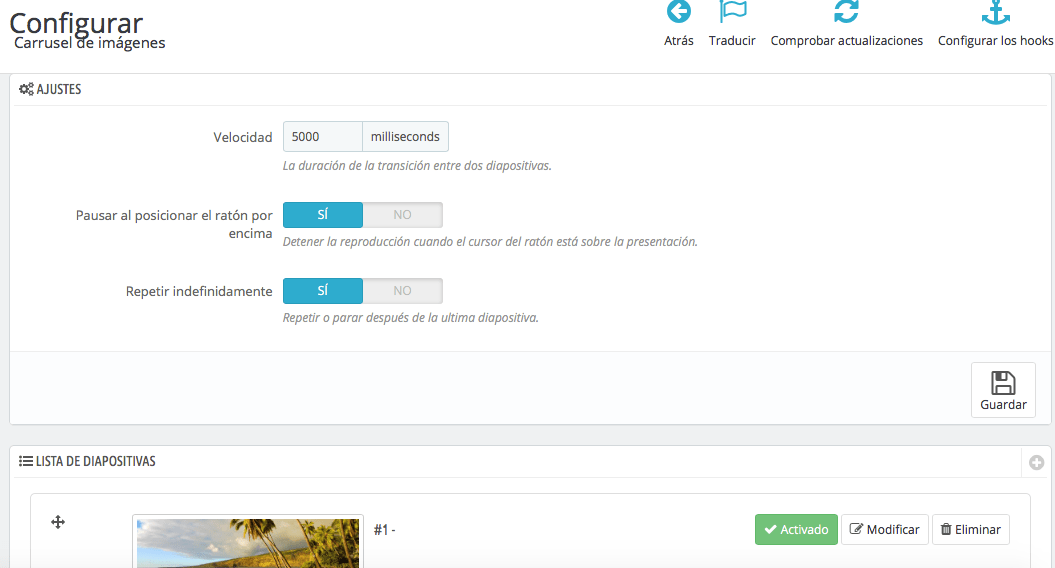Click the Comprobar actualizaciones label
This screenshot has height=568, width=1055.
(x=846, y=41)
